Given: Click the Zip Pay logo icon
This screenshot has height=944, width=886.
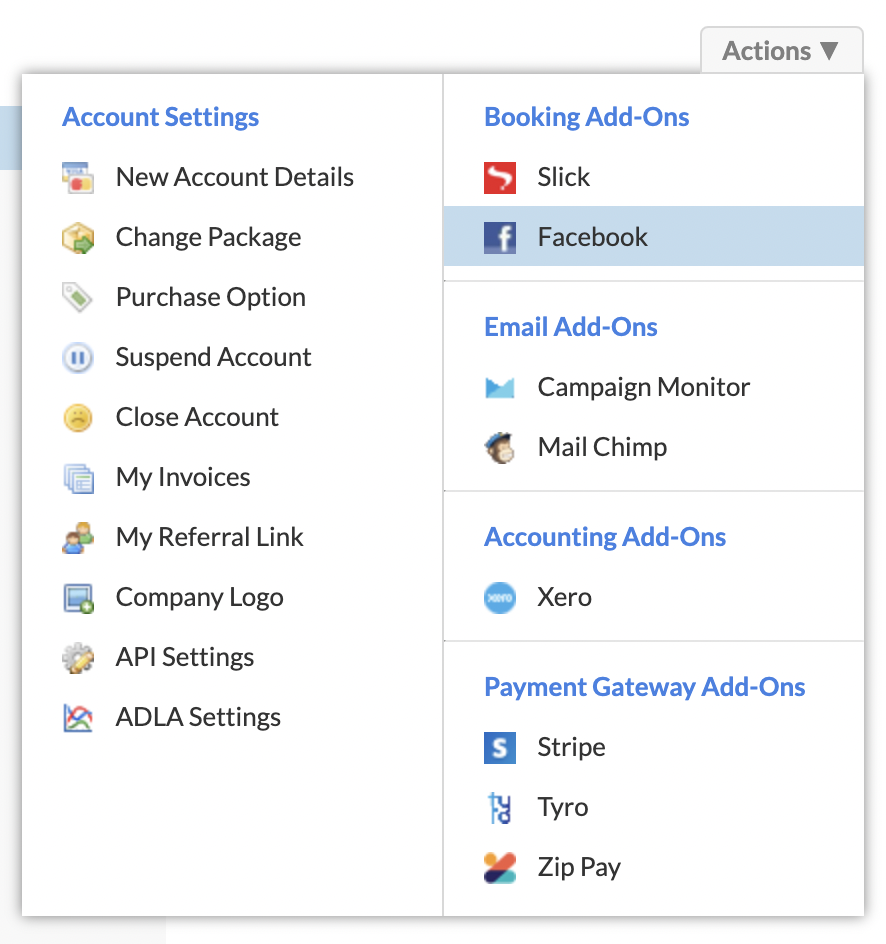Looking at the screenshot, I should (500, 868).
